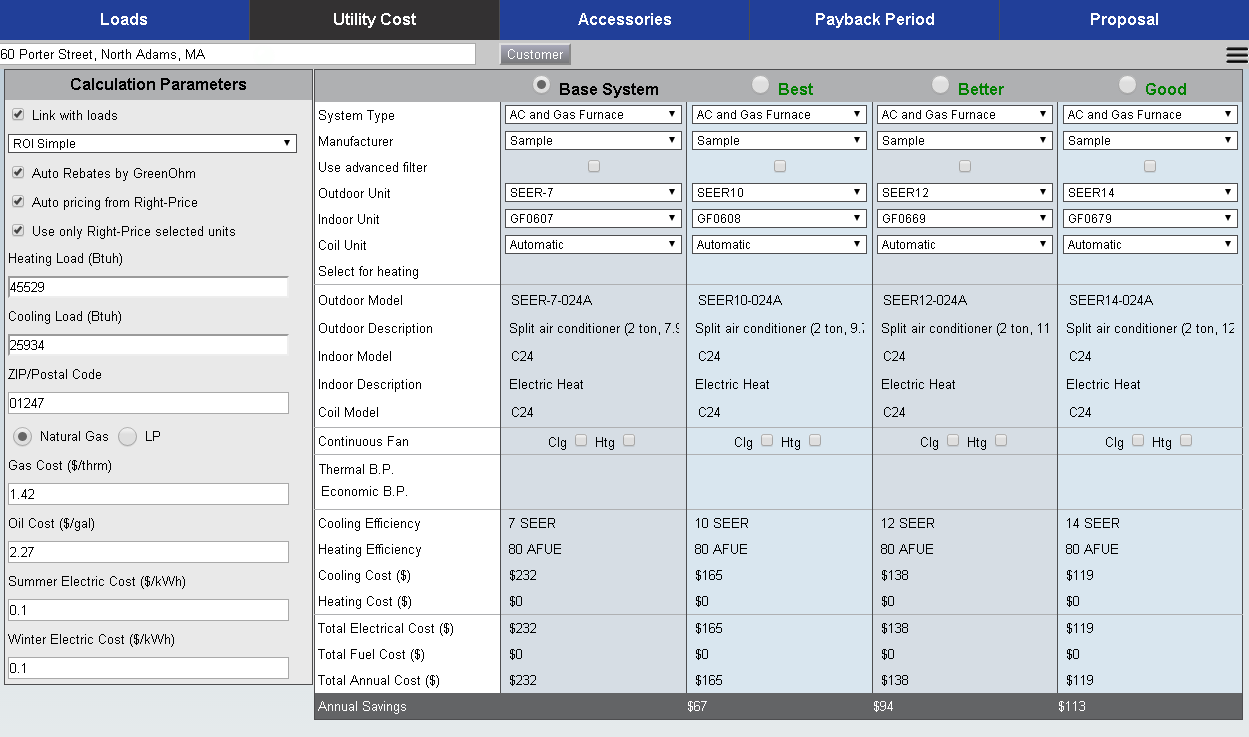Click the address field with 60 Porter Street
The image size is (1249, 737).
238,54
